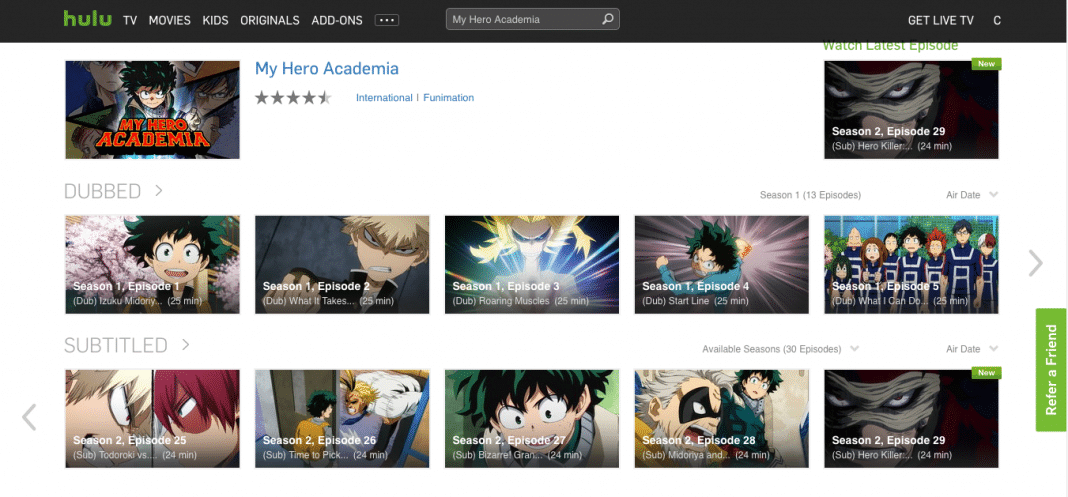This screenshot has height=497, width=1068.
Task: Click the My Hero Academia title link
Action: coord(327,68)
